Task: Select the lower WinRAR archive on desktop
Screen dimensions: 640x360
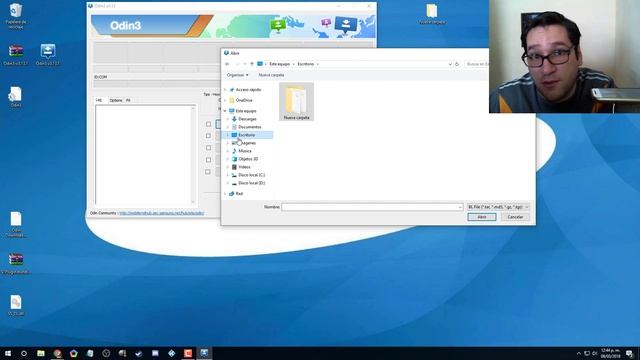Action: (x=16, y=264)
